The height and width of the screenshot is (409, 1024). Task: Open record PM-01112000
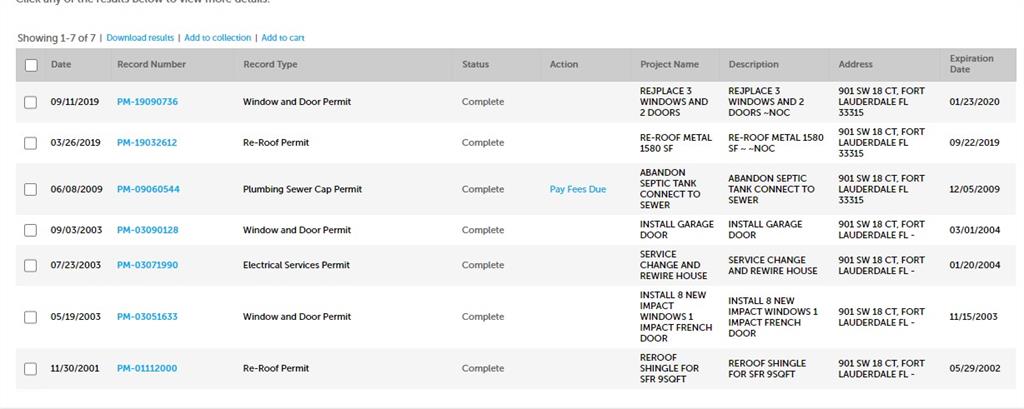tap(147, 368)
